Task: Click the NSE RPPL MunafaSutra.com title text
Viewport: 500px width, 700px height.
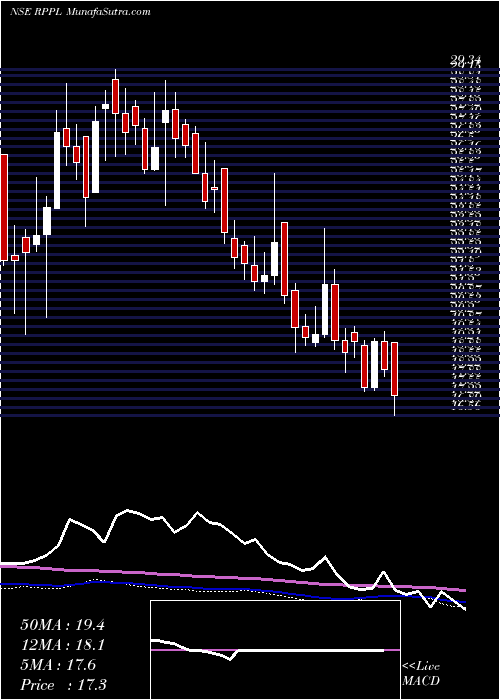Action: (x=80, y=12)
